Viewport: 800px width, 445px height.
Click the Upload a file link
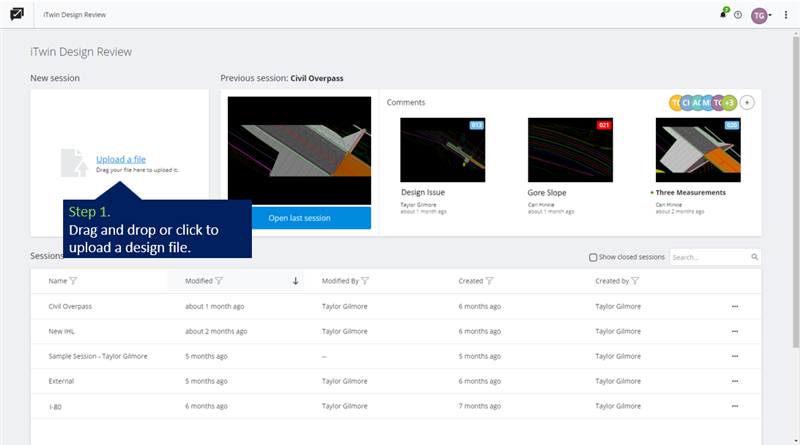coord(121,160)
